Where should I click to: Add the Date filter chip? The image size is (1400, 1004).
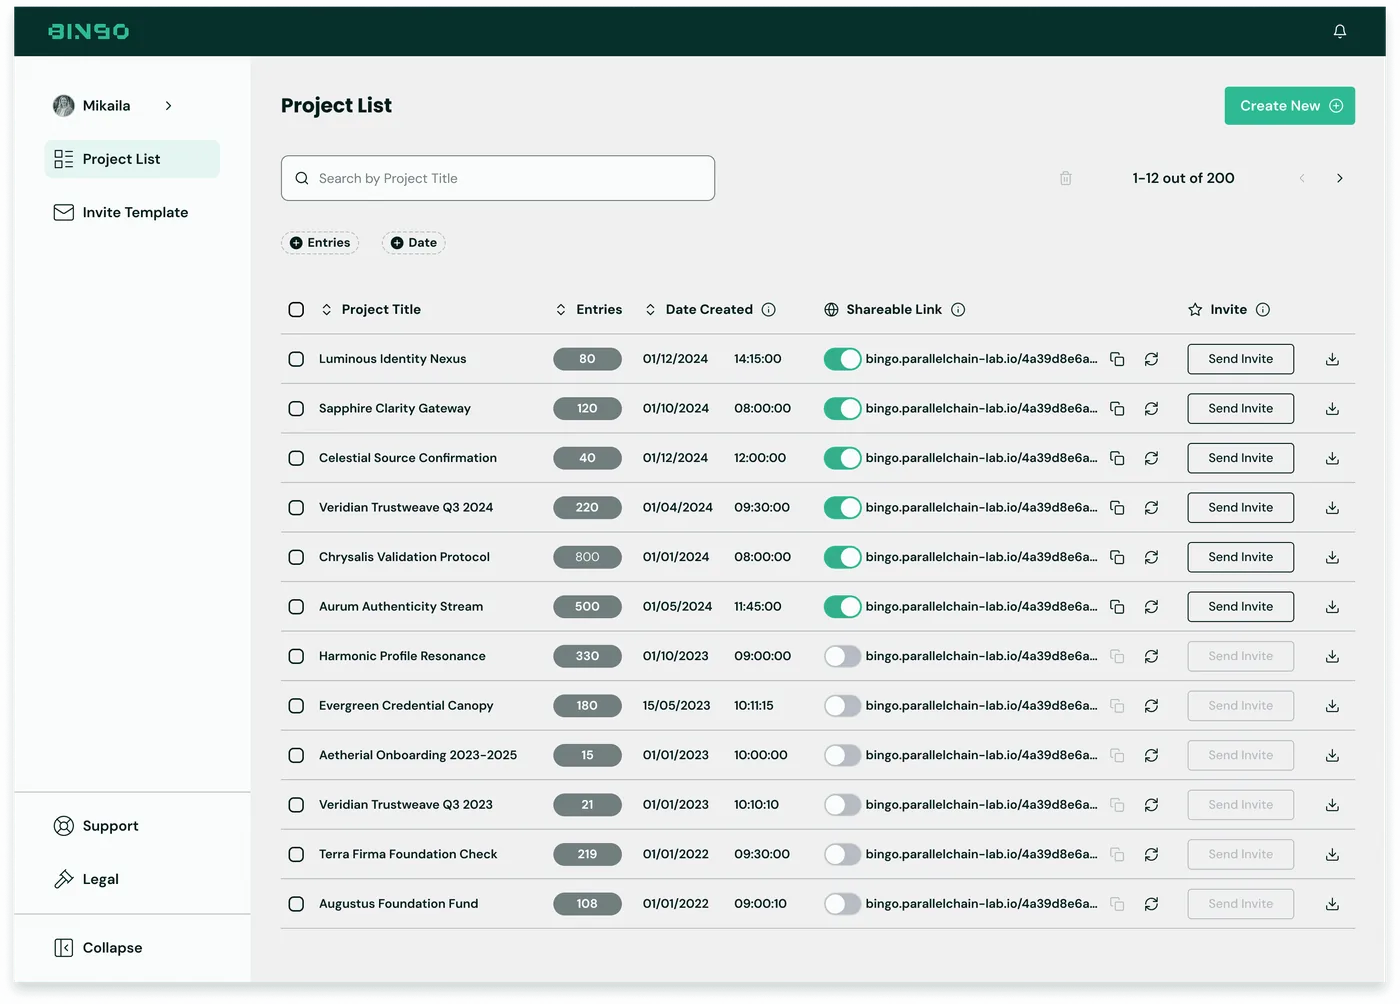click(x=413, y=243)
